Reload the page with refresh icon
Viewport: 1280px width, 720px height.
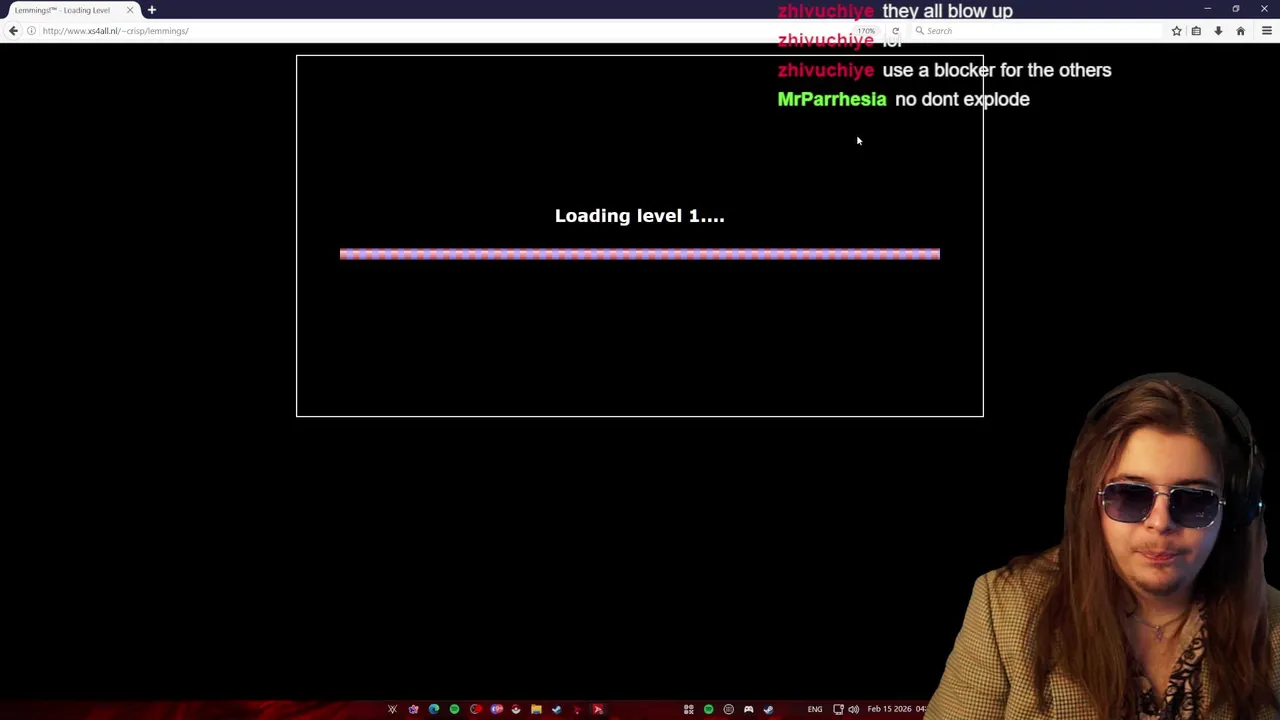pos(895,31)
